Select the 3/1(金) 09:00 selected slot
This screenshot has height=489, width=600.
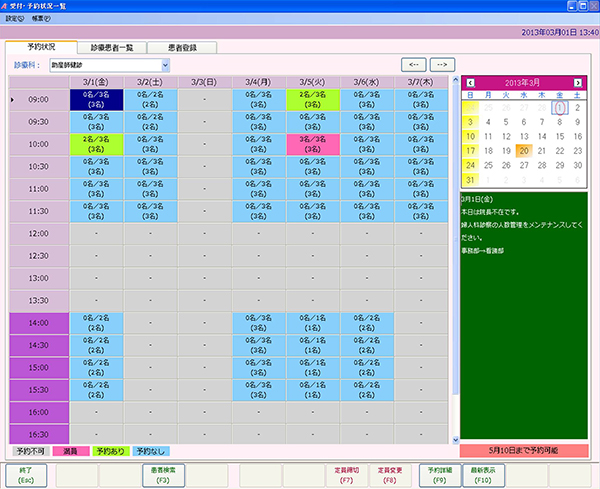tap(96, 99)
